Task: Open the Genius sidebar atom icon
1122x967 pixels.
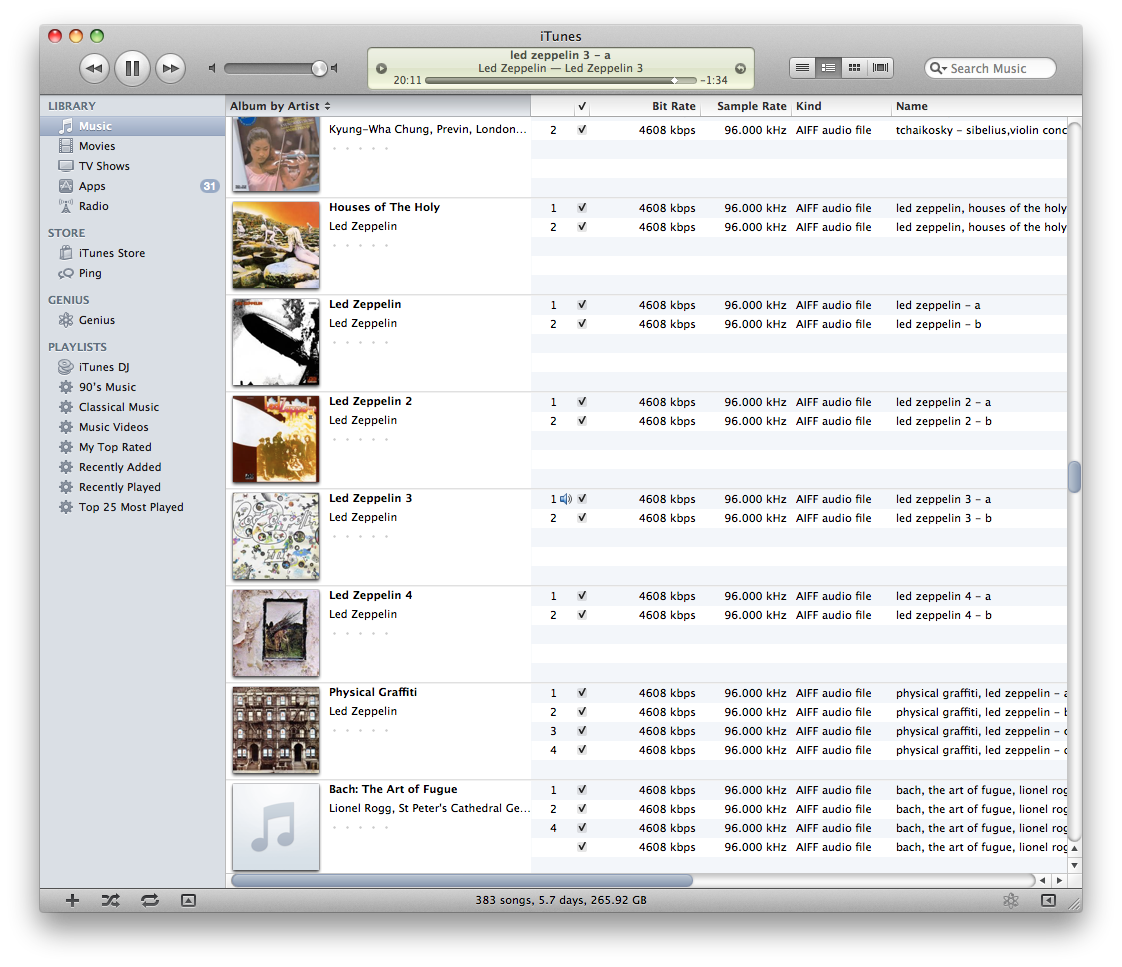Action: point(1011,900)
